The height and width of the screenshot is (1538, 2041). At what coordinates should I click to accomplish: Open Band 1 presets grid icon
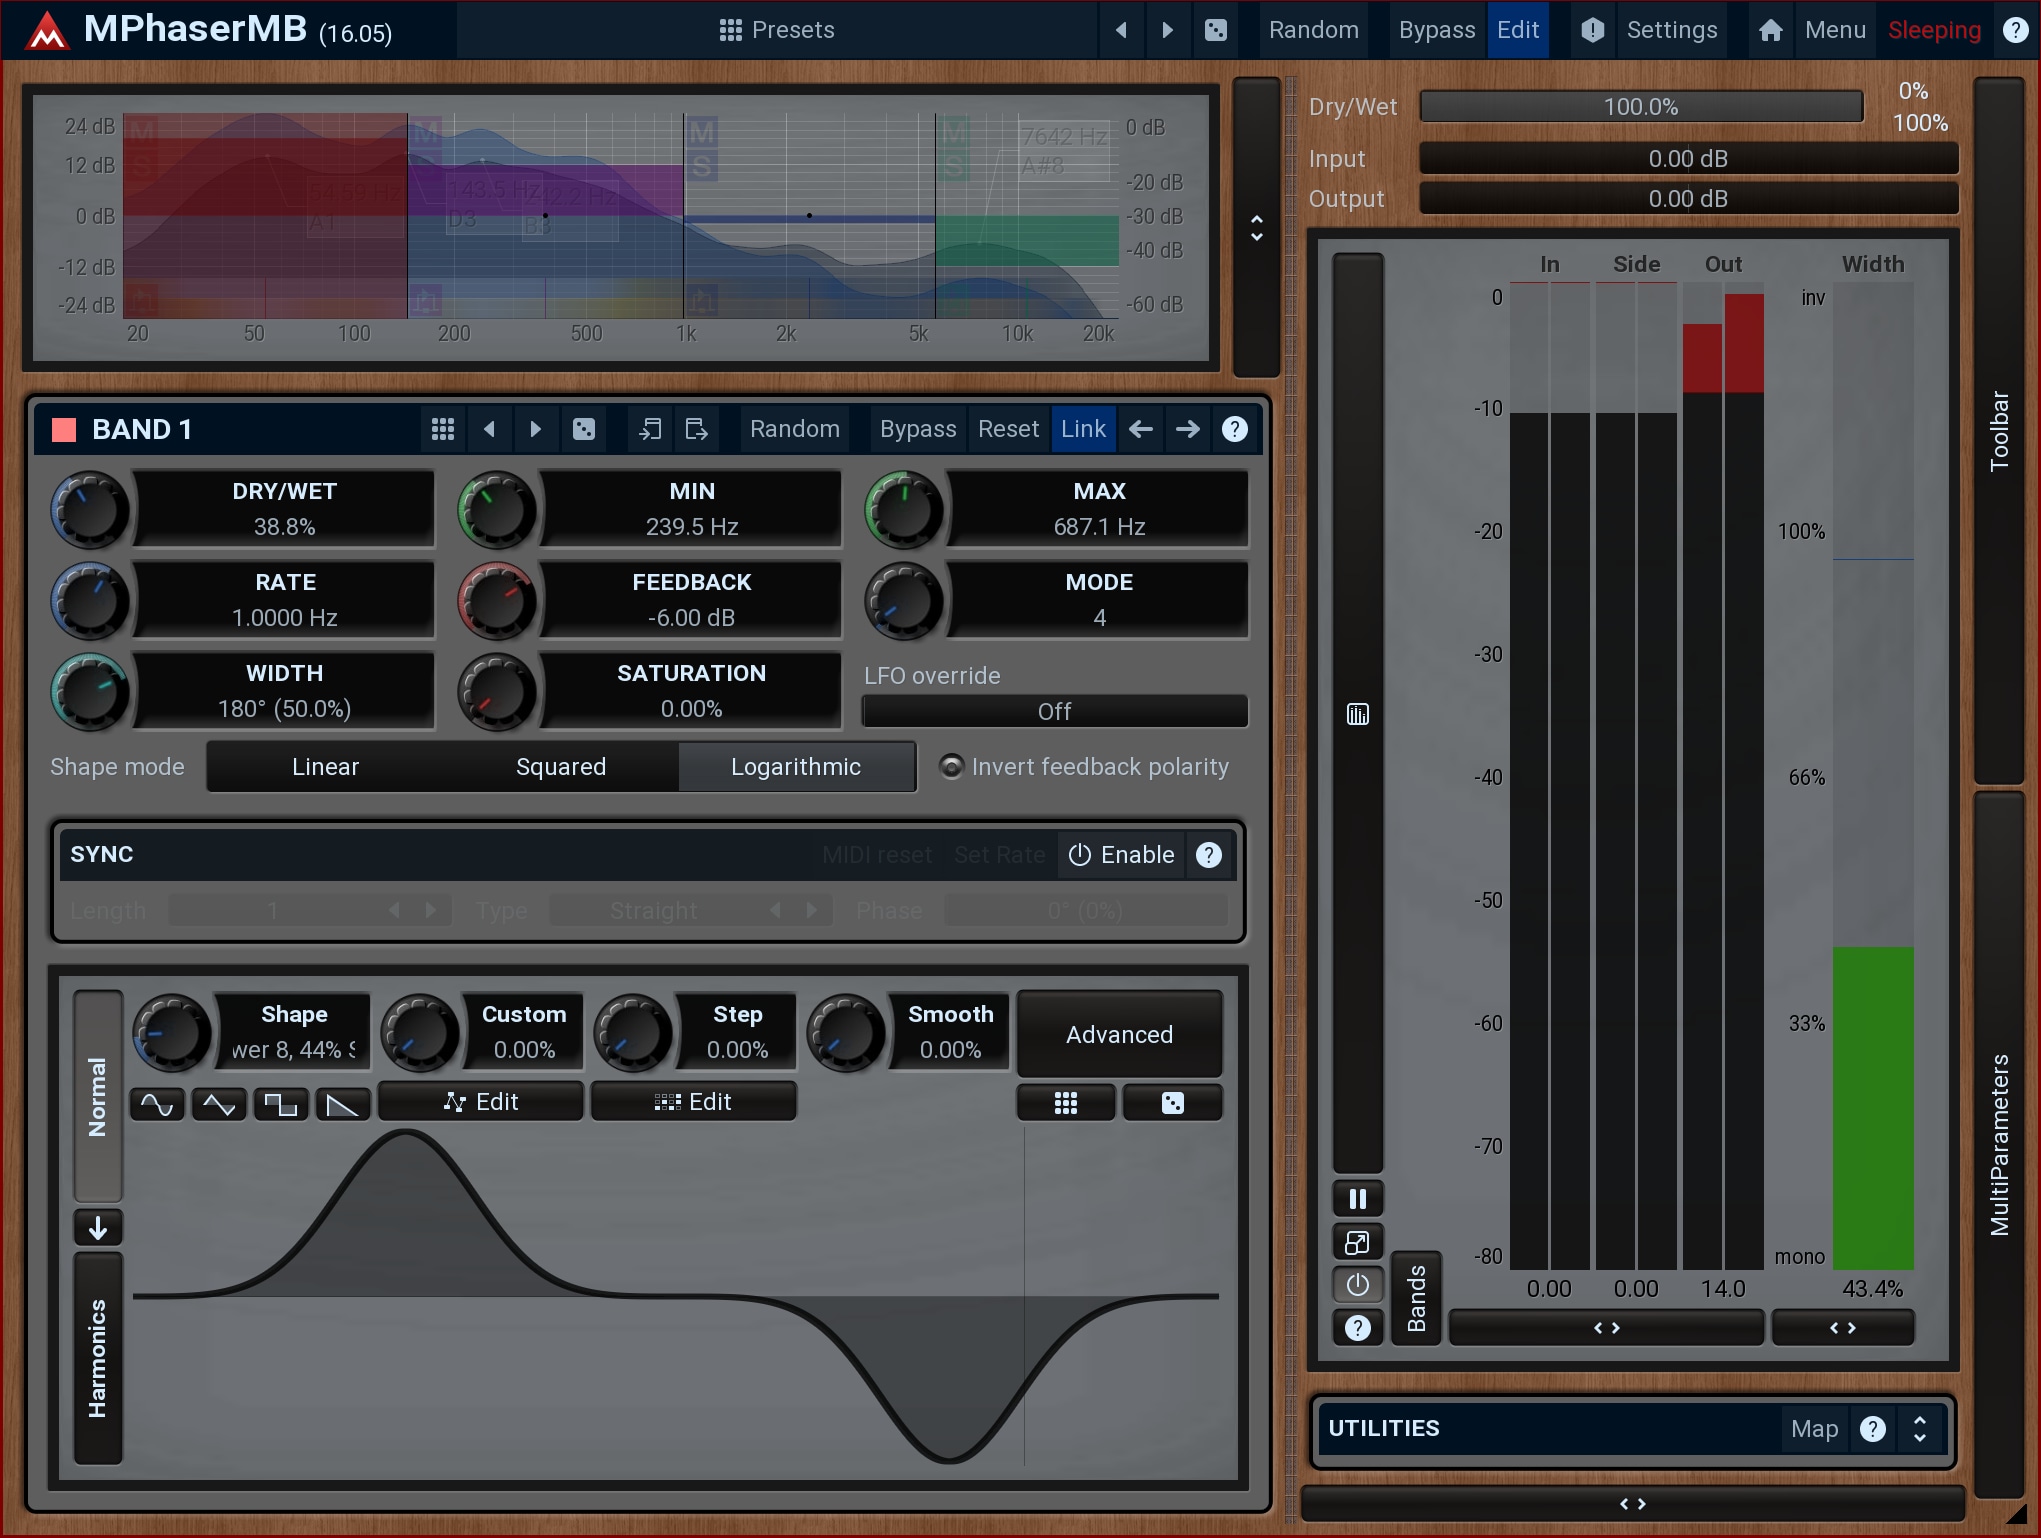point(443,429)
